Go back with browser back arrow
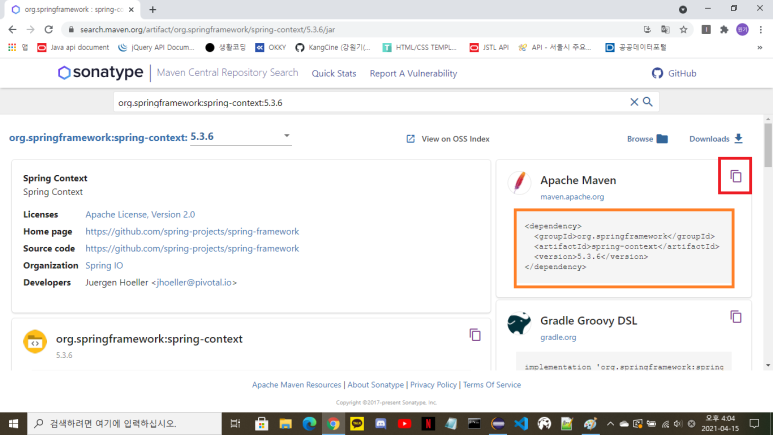 pyautogui.click(x=13, y=30)
